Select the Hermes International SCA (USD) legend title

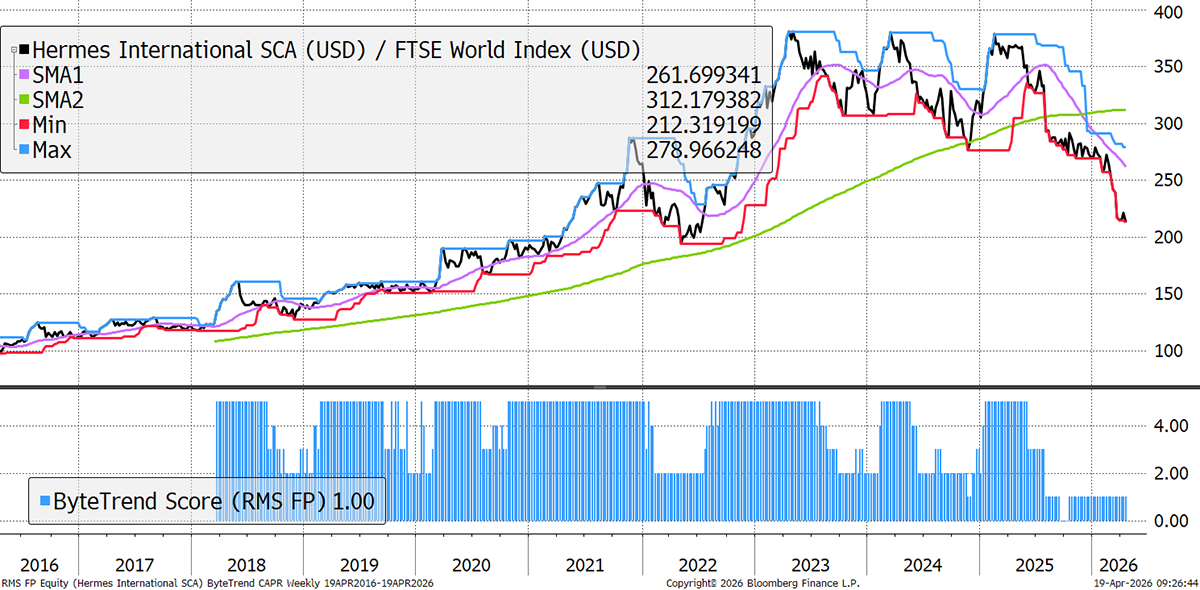click(336, 50)
